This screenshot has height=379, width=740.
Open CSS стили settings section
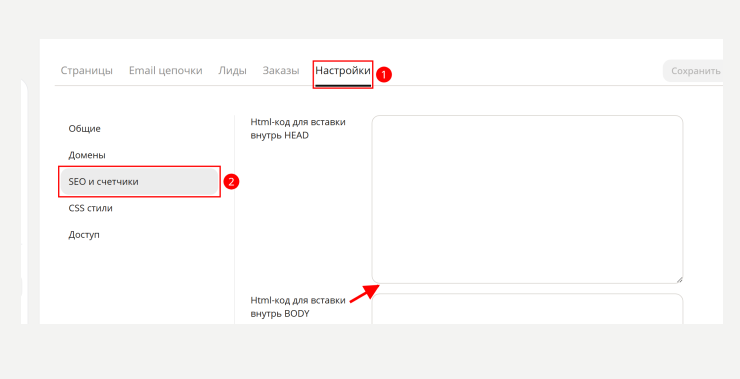tap(91, 208)
